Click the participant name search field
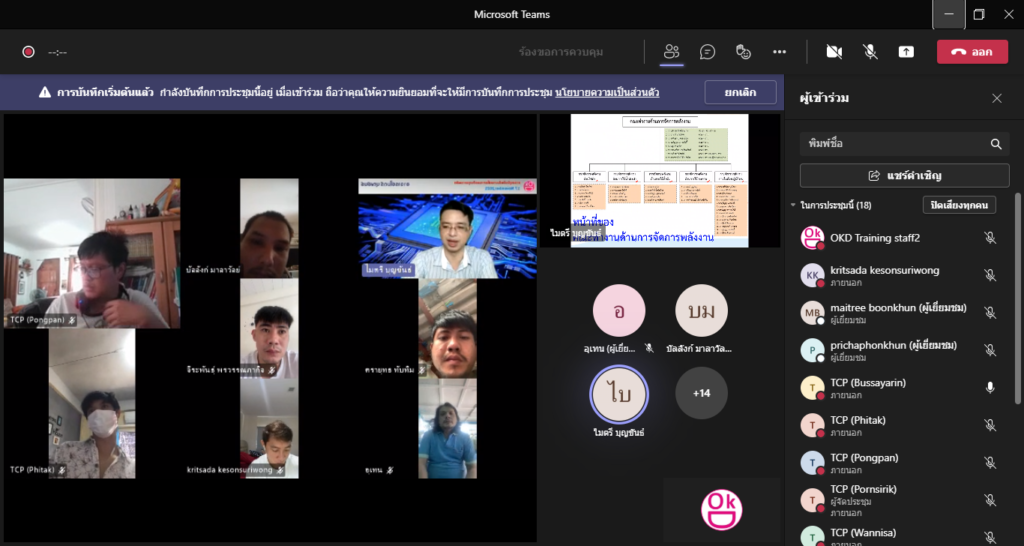This screenshot has width=1024, height=546. (904, 144)
